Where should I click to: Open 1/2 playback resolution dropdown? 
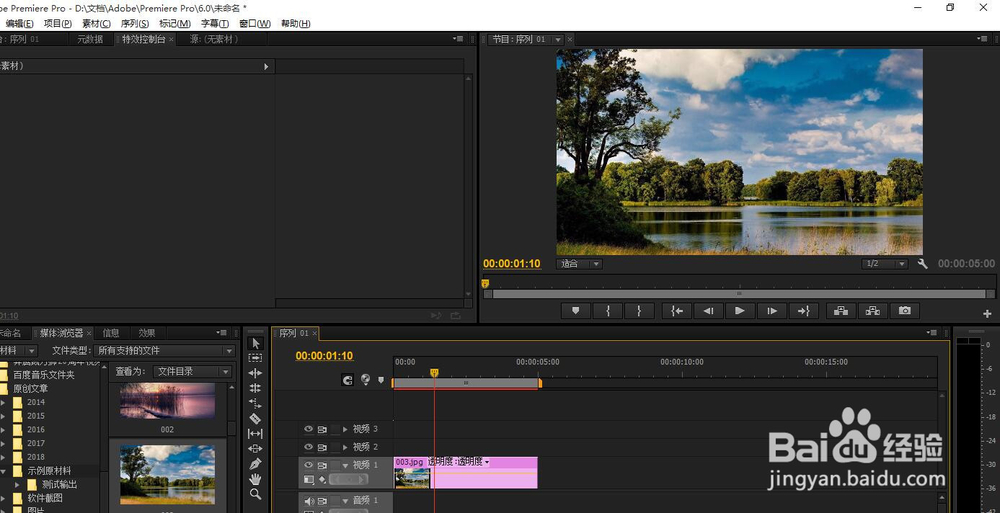[885, 264]
